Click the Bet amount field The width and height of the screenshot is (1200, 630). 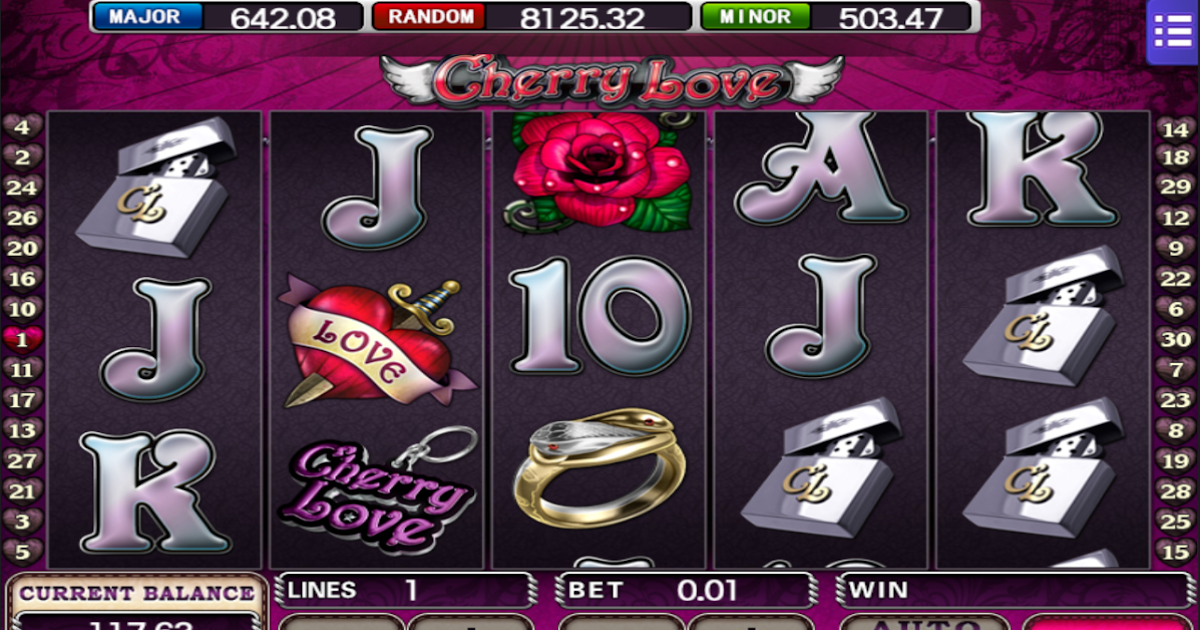(x=686, y=590)
